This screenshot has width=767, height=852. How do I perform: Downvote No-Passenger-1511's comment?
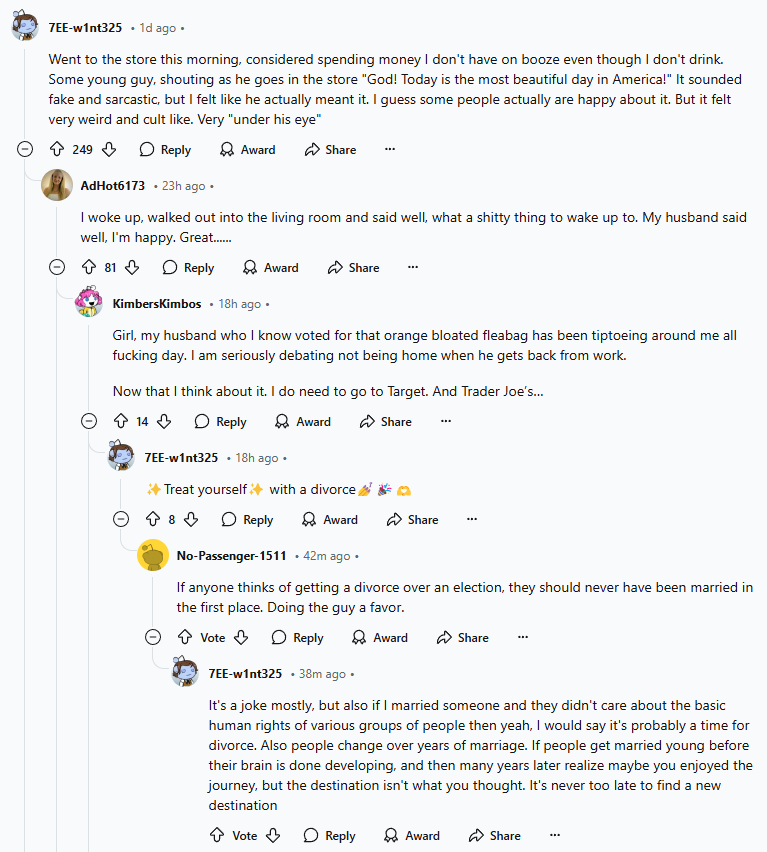241,637
